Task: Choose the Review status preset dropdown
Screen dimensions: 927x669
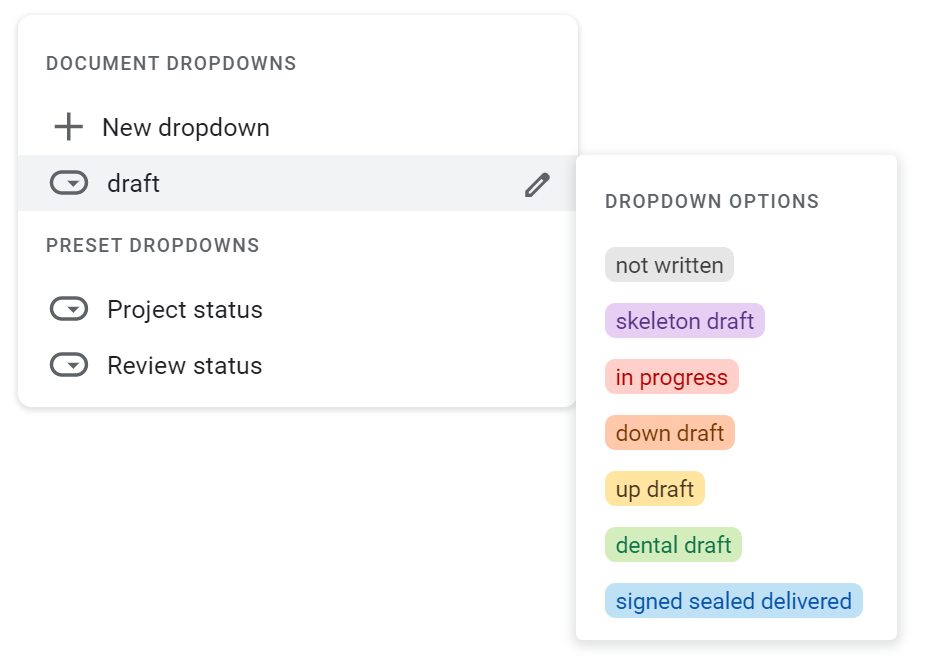Action: (298, 365)
